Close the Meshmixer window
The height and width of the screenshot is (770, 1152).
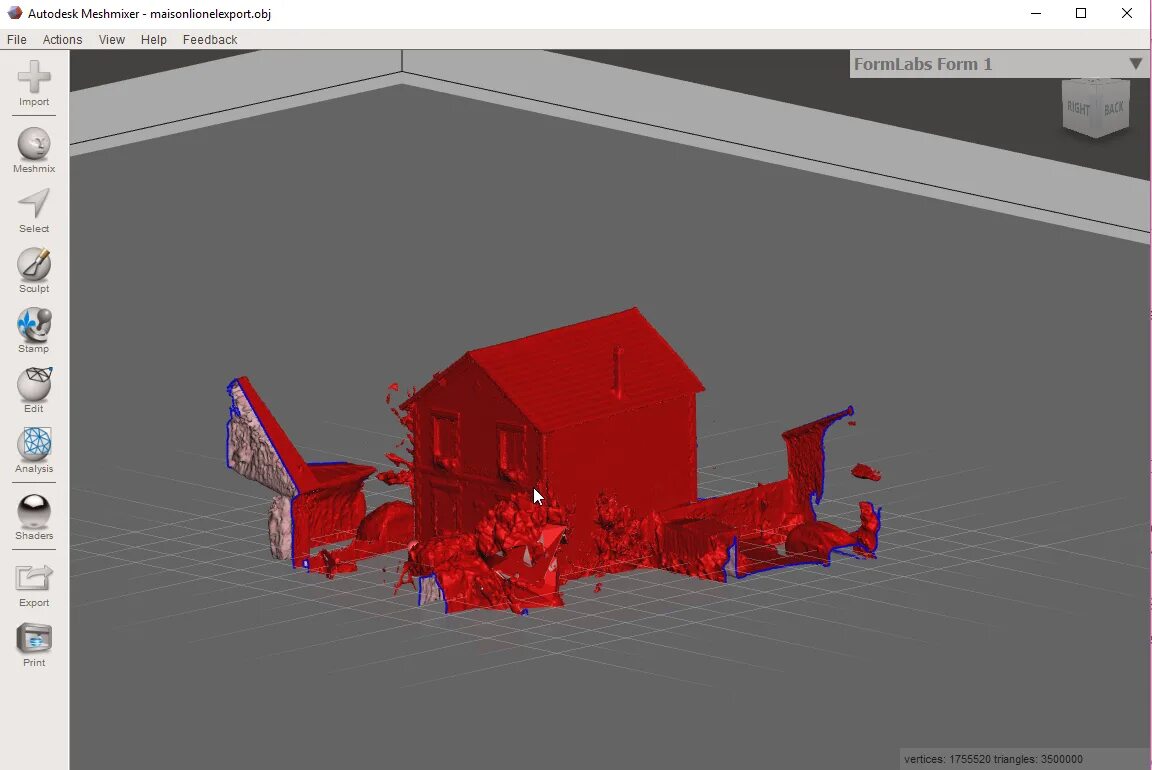coord(1126,13)
